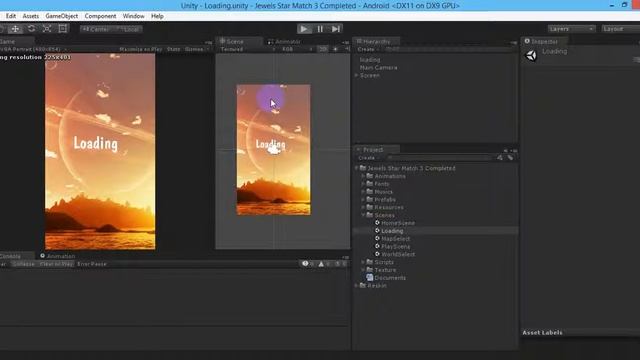640x360 pixels.
Task: Toggle Error Pause in the Console
Action: click(x=92, y=264)
